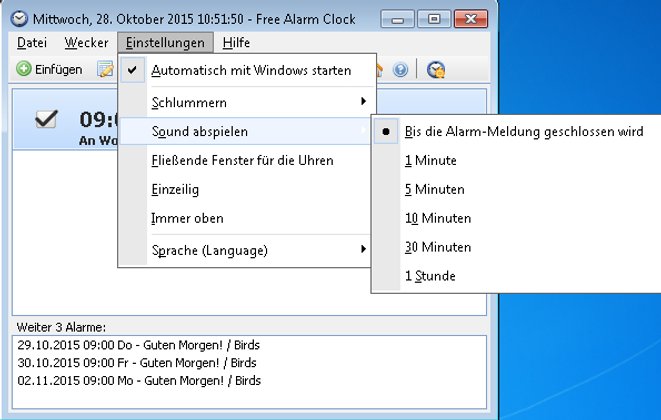Pick 30 Minuten sound duration
Screen dimensions: 661x420
(x=516, y=247)
